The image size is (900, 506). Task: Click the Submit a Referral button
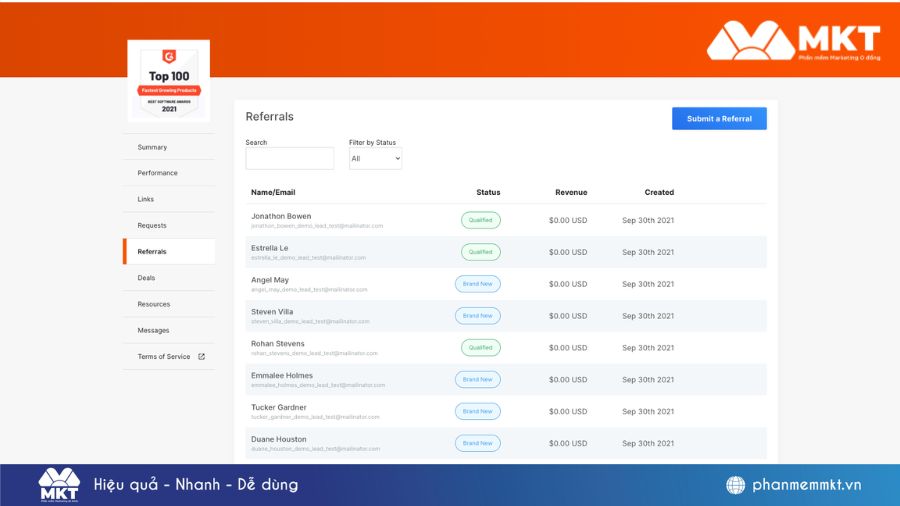tap(719, 119)
